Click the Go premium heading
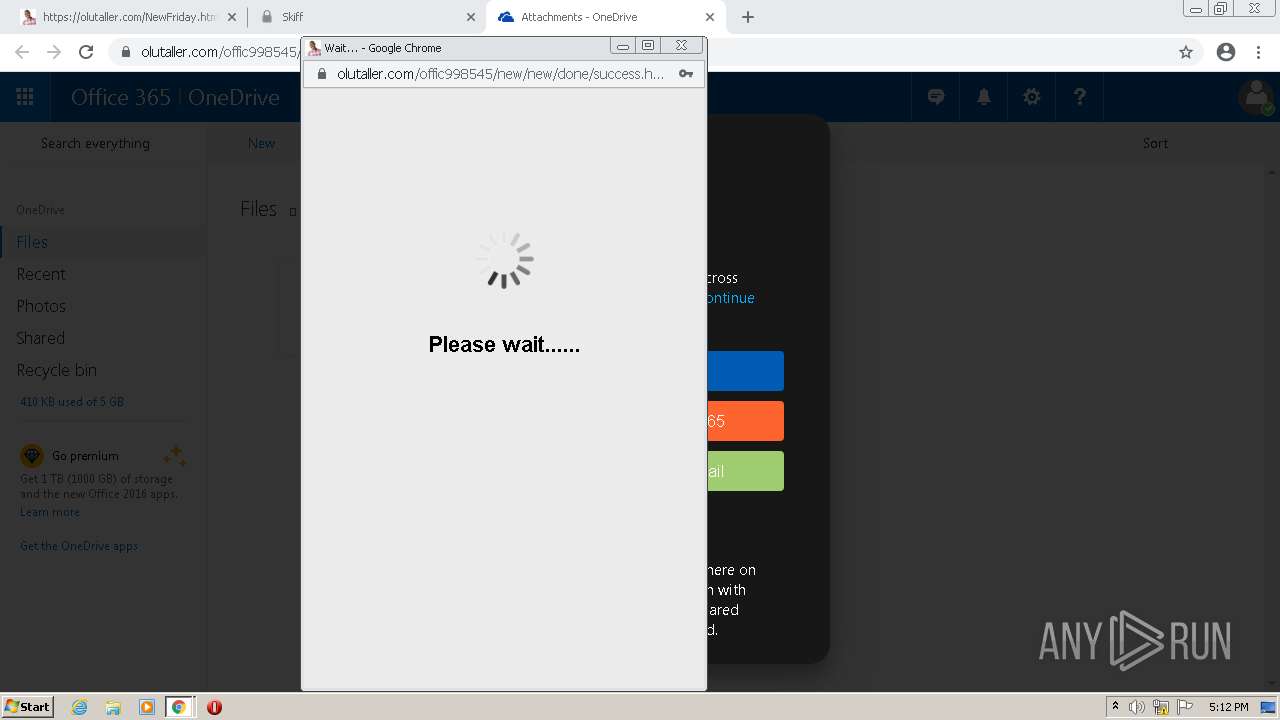Viewport: 1280px width, 720px height. coord(85,456)
